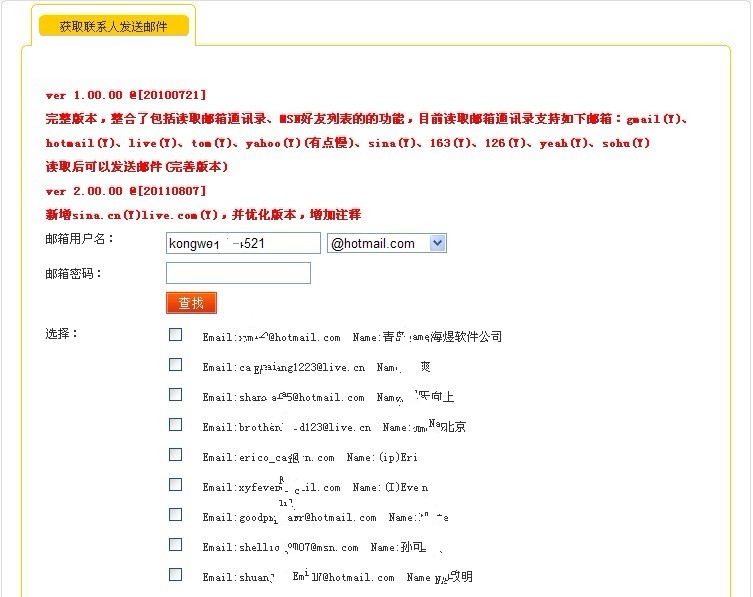The image size is (753, 597).
Task: Check the brother...d123@live.cn contact box
Action: [x=175, y=425]
